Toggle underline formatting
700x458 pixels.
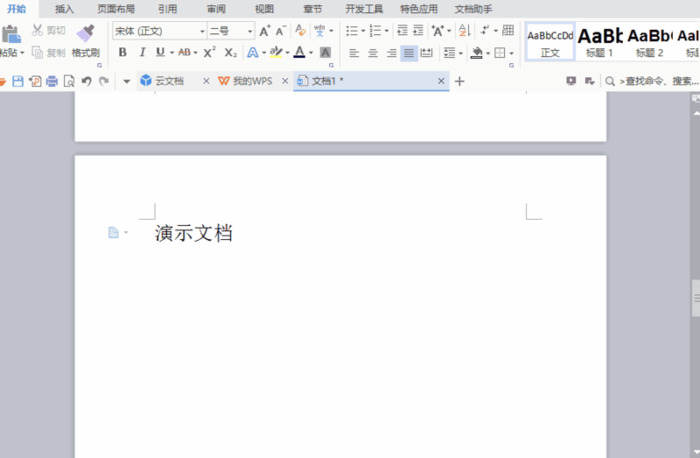coord(160,53)
